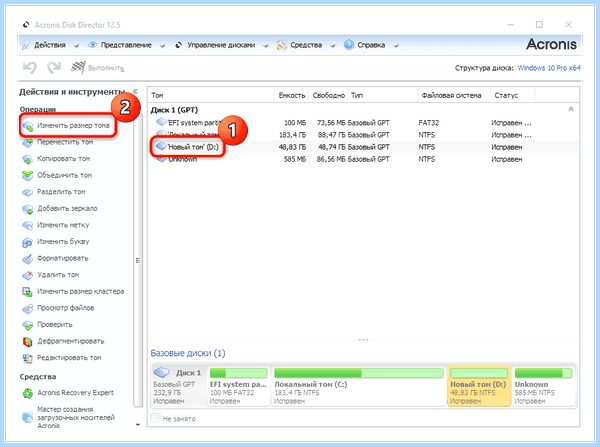Screen dimensions: 600x447
Task: Open the Представление menu
Action: 126,45
